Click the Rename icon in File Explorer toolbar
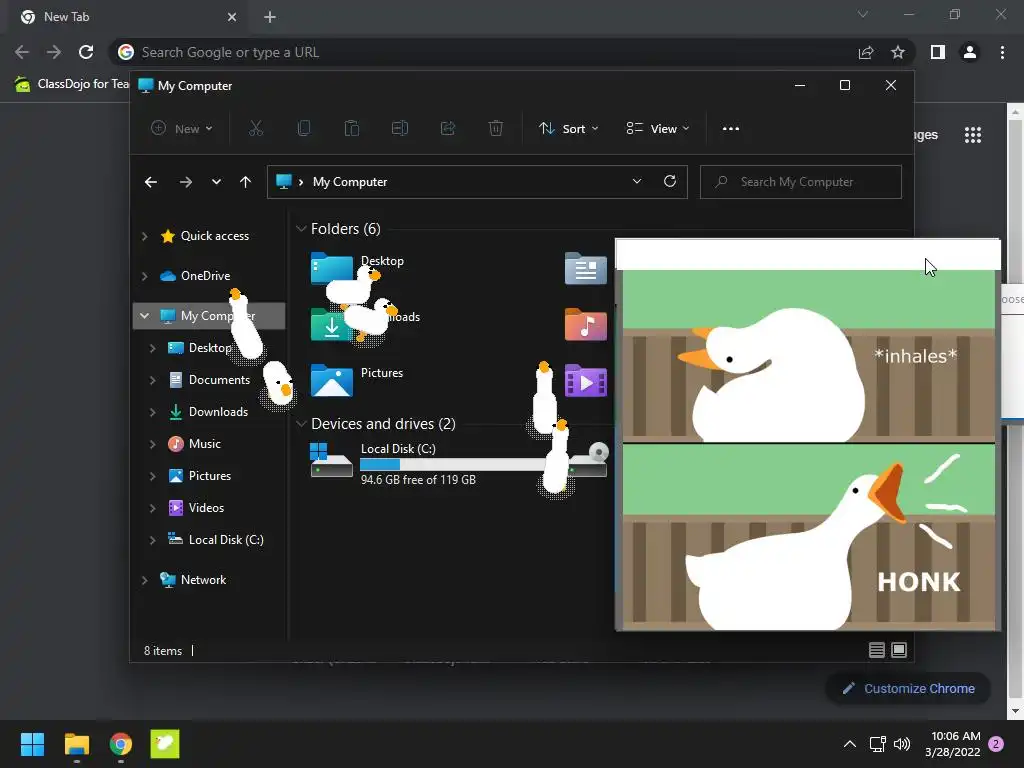 pos(400,128)
